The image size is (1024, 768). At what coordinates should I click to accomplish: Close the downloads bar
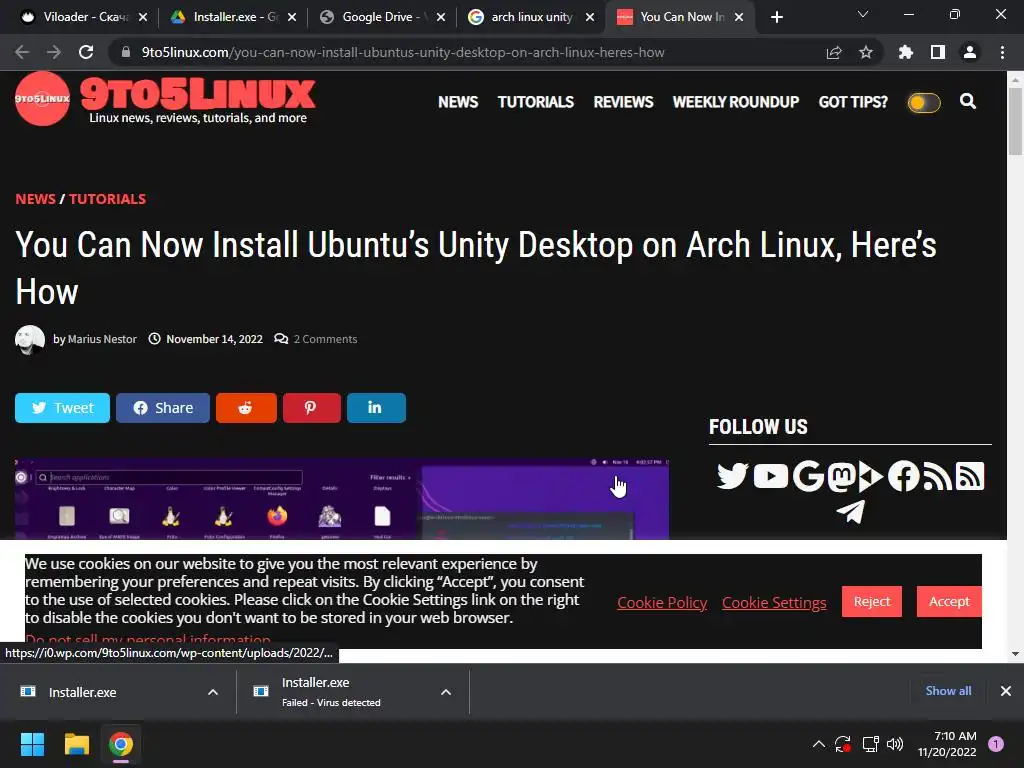pos(1006,691)
